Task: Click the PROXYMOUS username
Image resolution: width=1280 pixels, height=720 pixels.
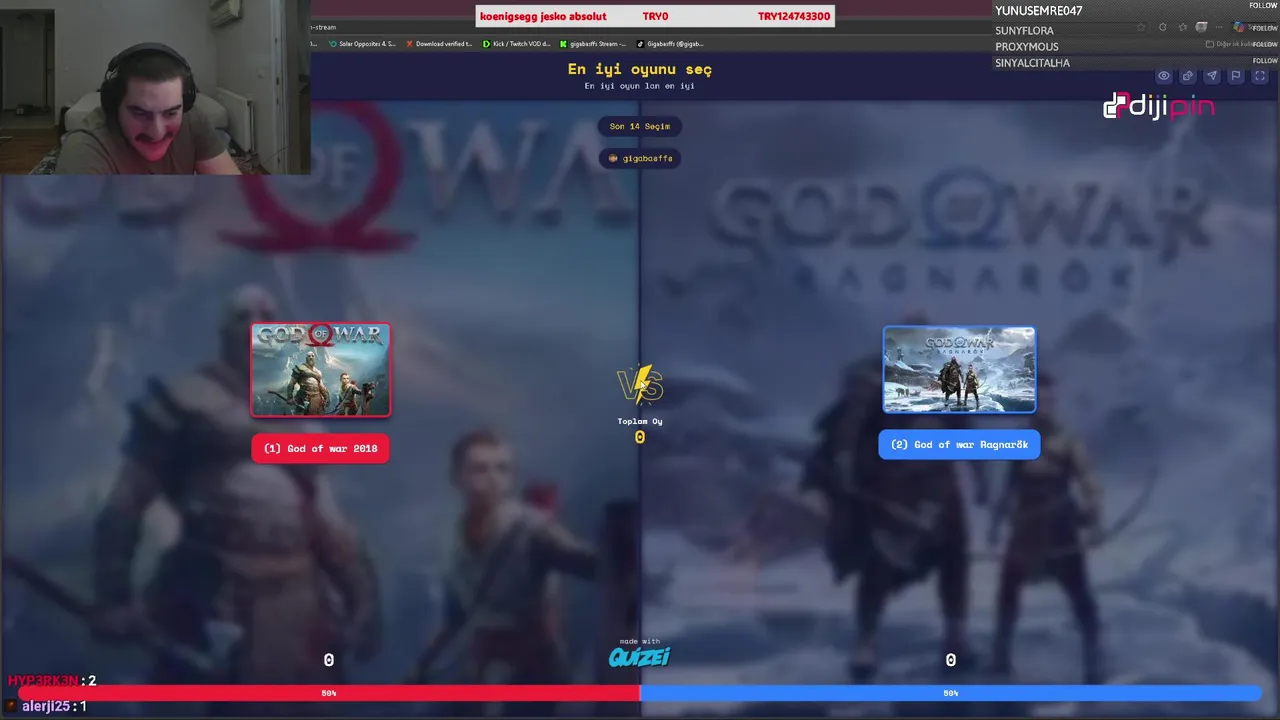Action: click(x=1027, y=47)
